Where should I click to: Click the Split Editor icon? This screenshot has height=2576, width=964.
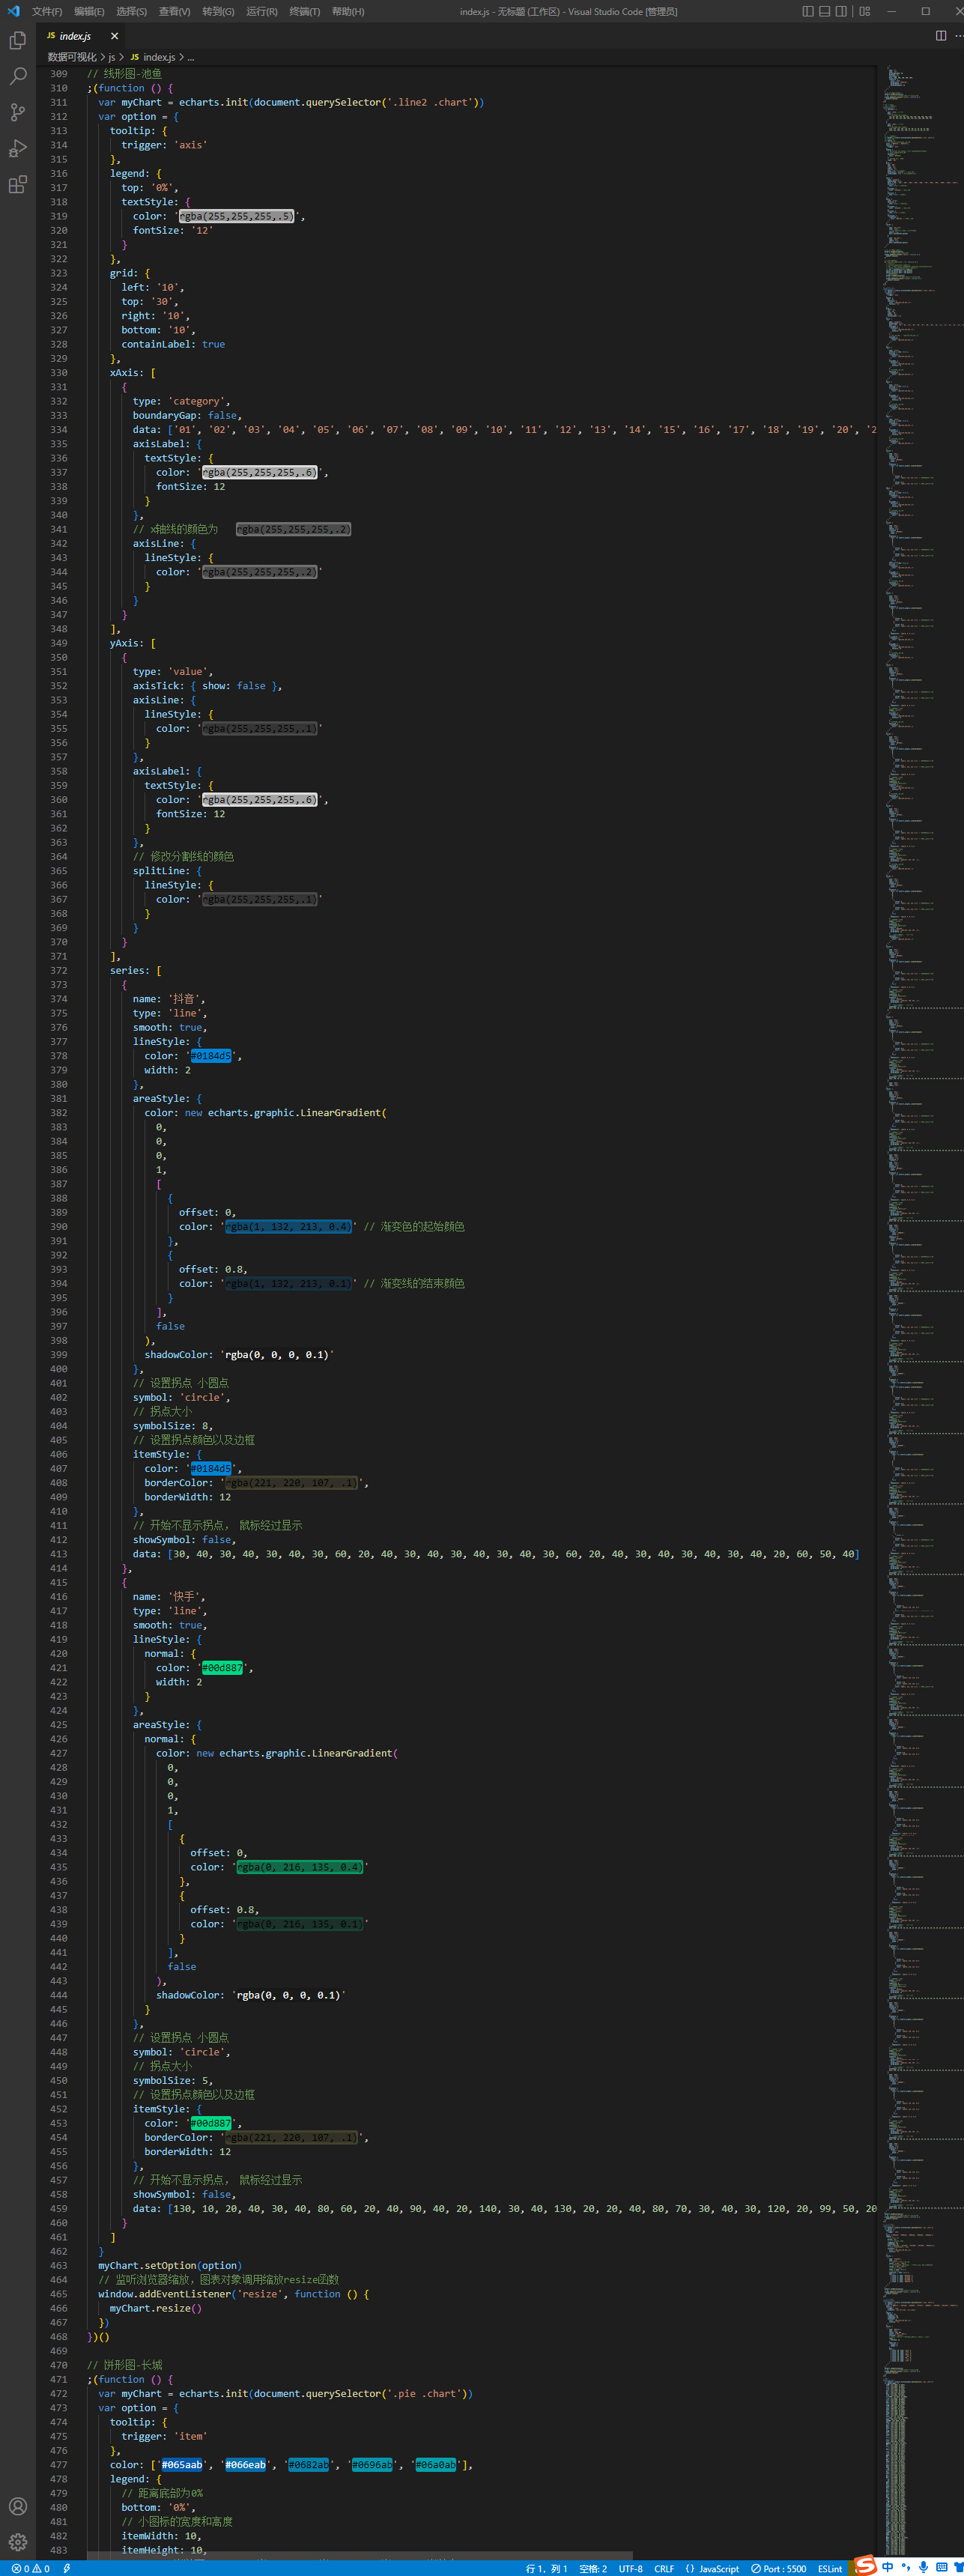point(940,35)
